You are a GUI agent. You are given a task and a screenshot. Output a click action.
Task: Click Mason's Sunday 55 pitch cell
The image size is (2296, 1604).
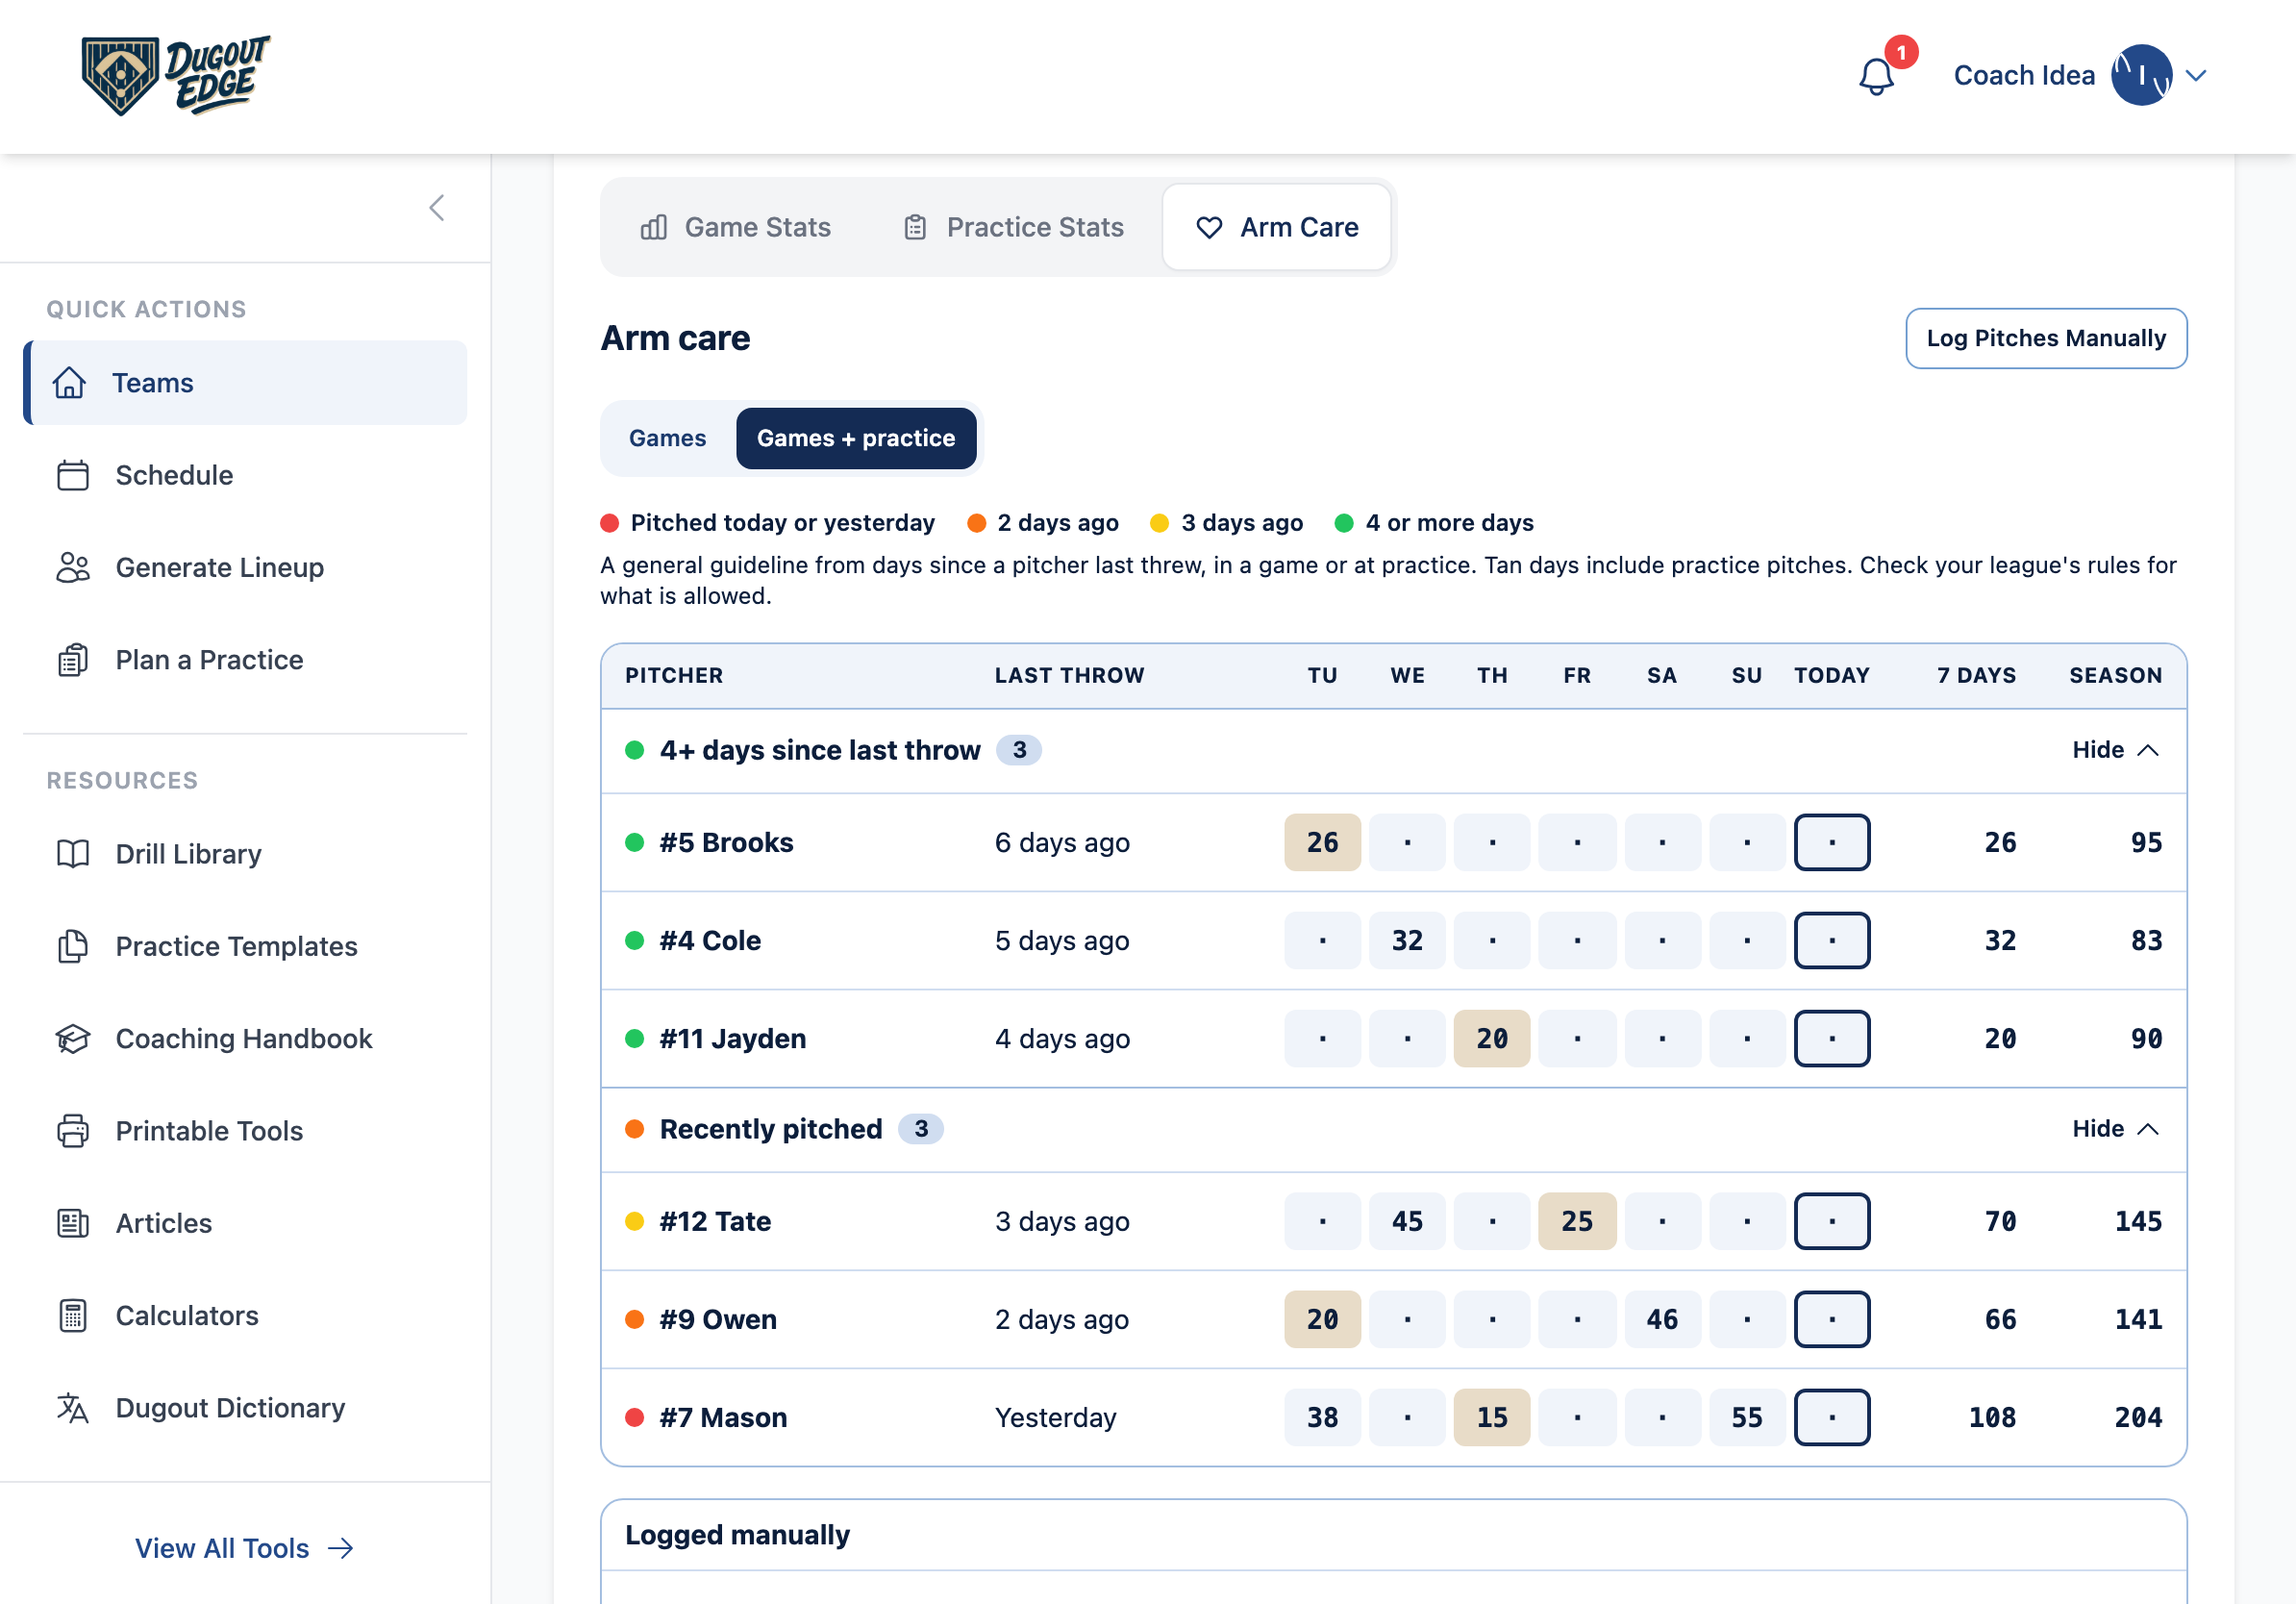(1747, 1418)
